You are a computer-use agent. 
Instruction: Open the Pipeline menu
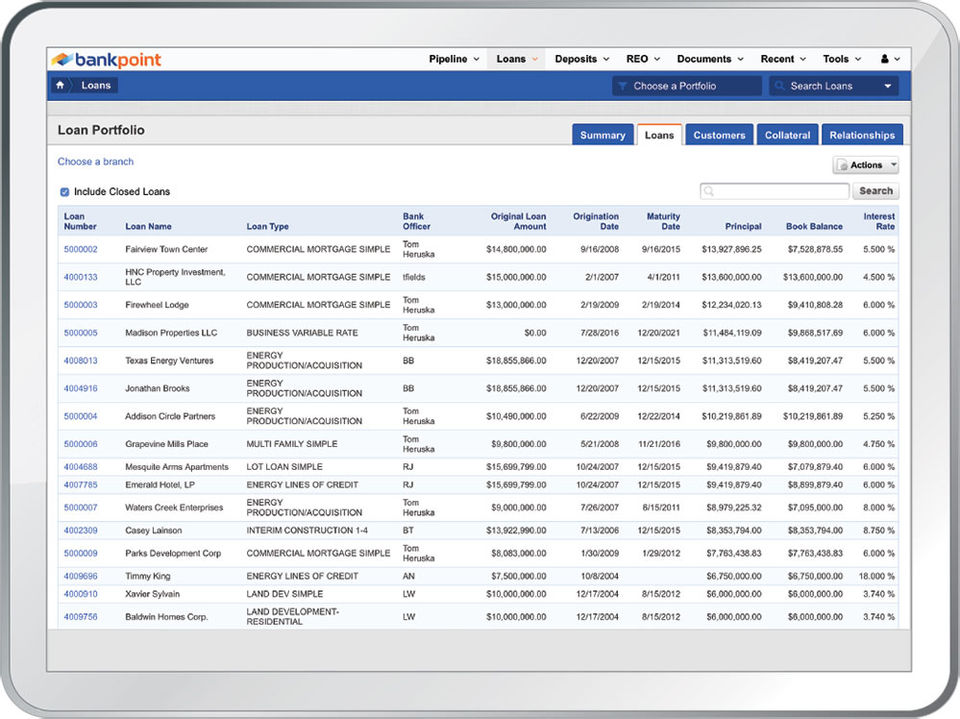pos(454,59)
